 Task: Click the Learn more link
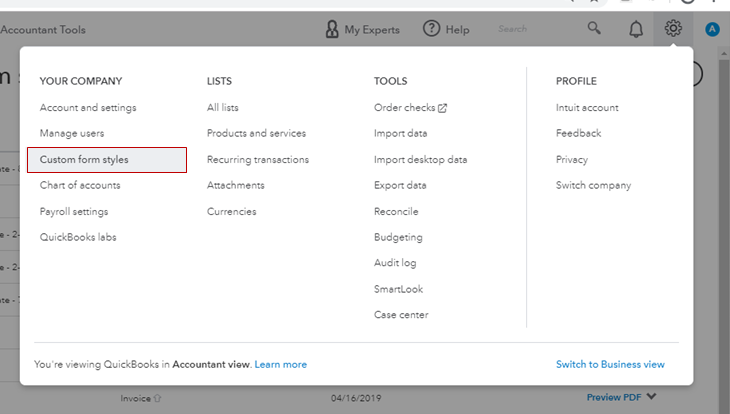click(281, 365)
